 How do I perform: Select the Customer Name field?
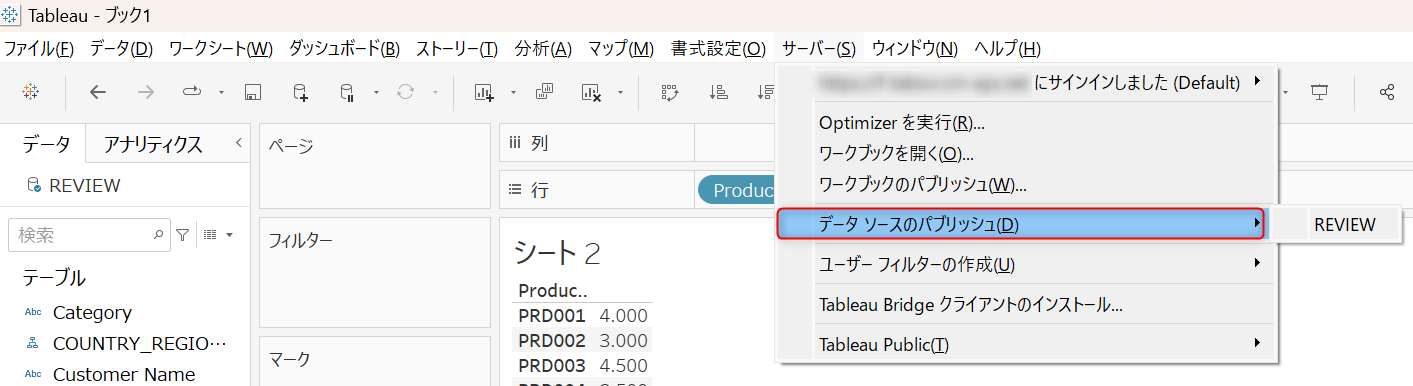(124, 375)
